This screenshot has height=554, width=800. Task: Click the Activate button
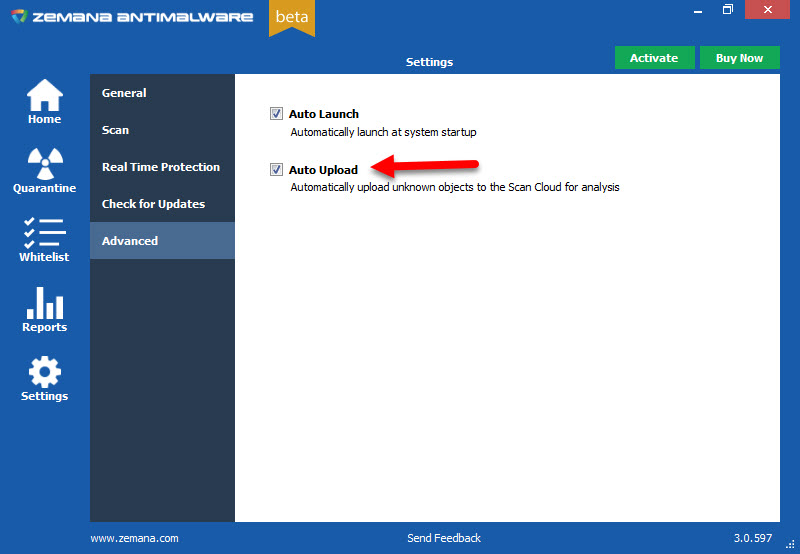coord(655,58)
